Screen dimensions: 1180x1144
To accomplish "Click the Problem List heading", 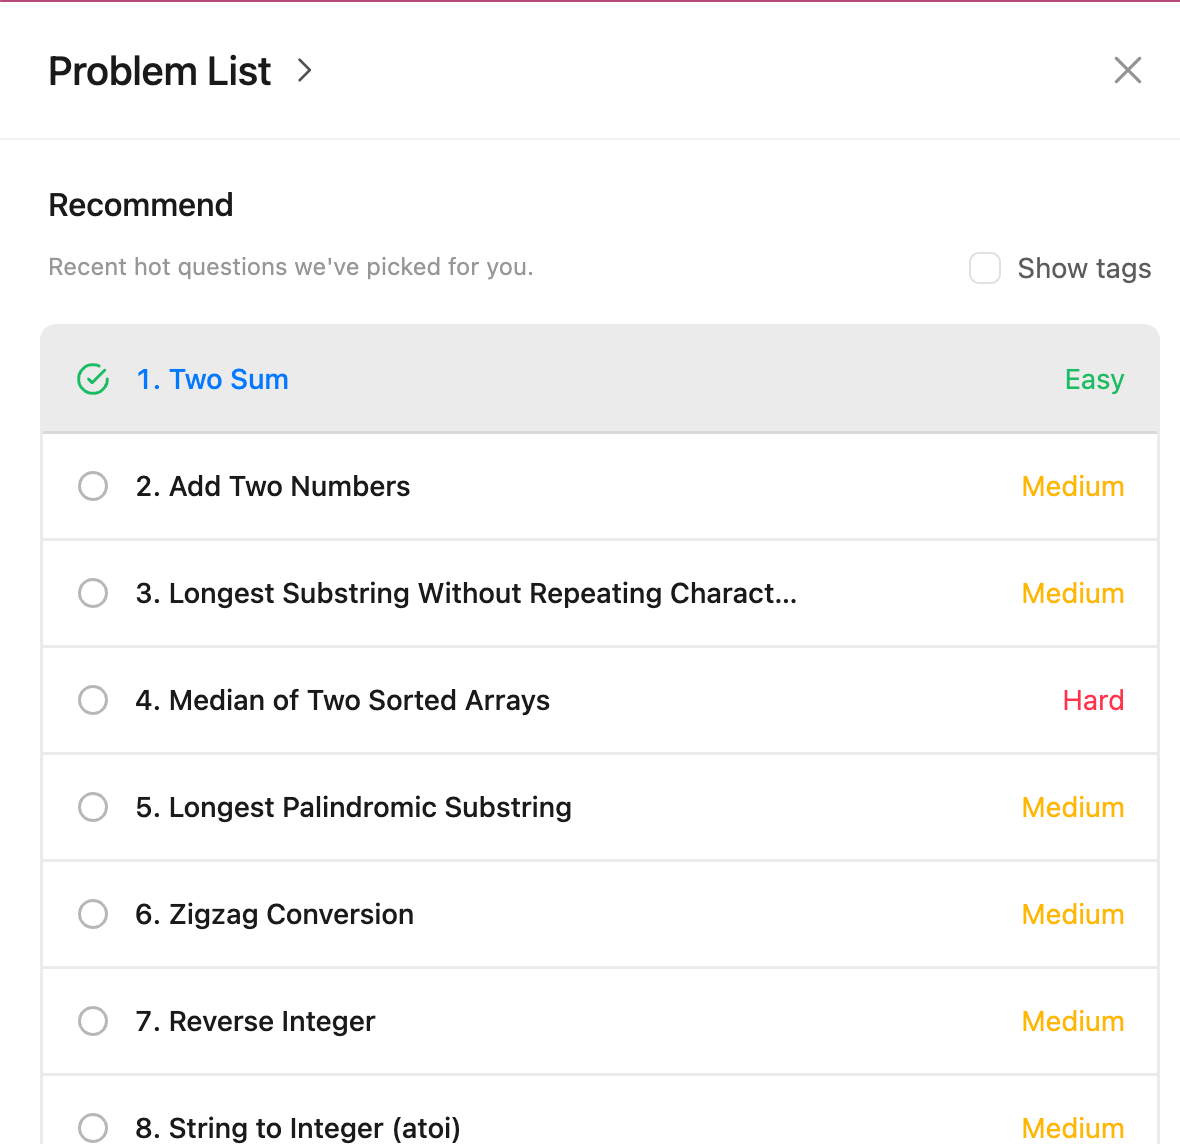I will 160,71.
